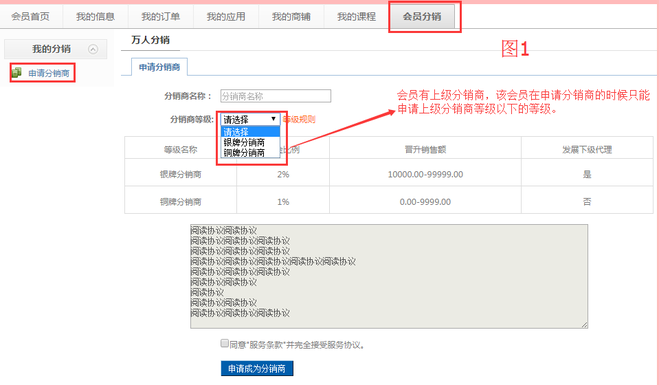Click the 申请成为分销商 submit button
This screenshot has height=385, width=659.
coord(257,369)
